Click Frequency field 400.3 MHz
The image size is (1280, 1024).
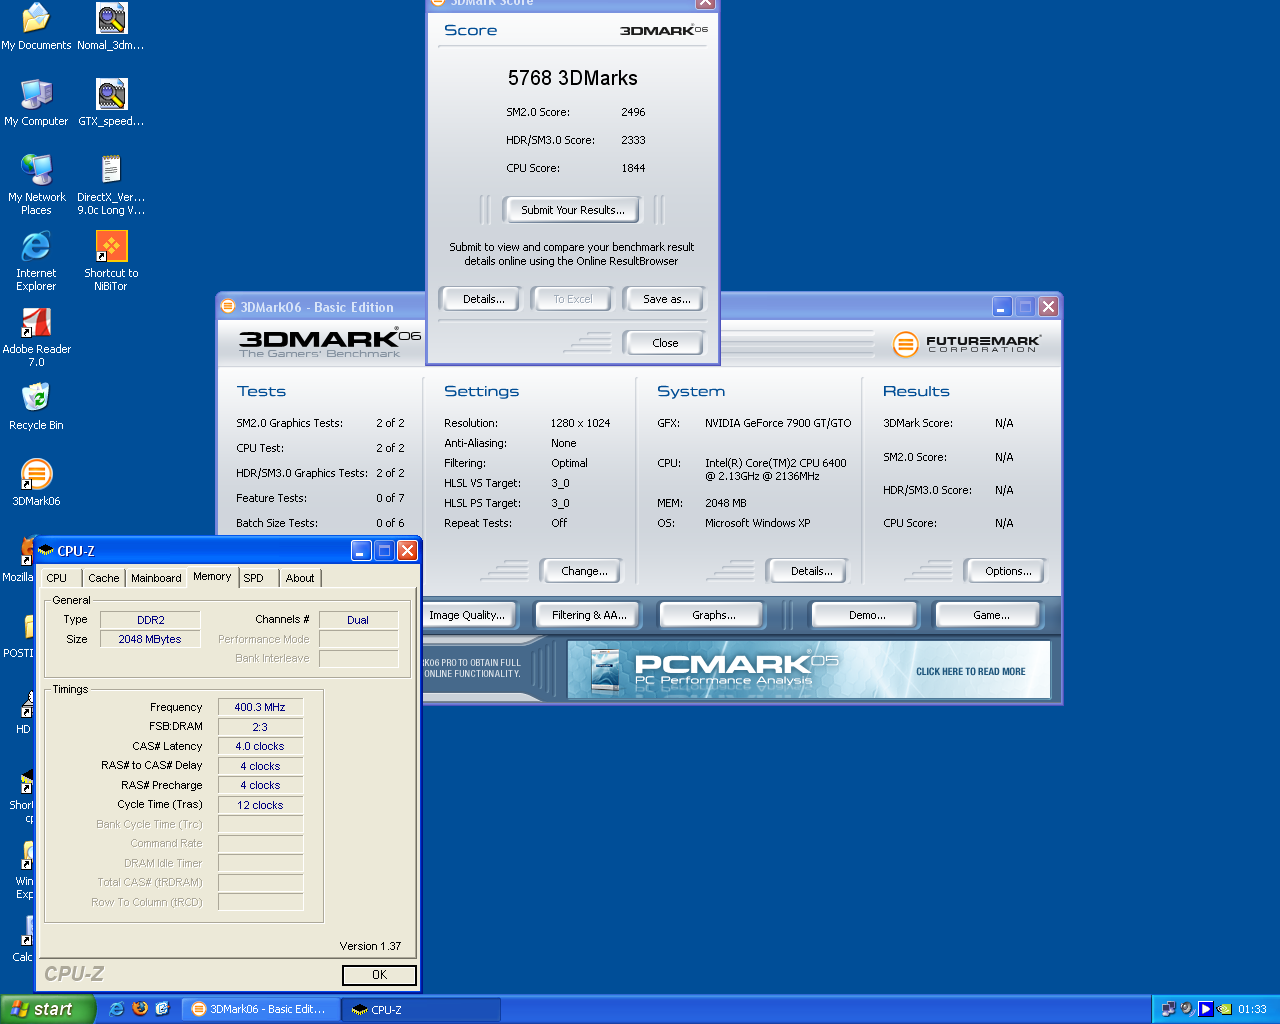(x=260, y=707)
